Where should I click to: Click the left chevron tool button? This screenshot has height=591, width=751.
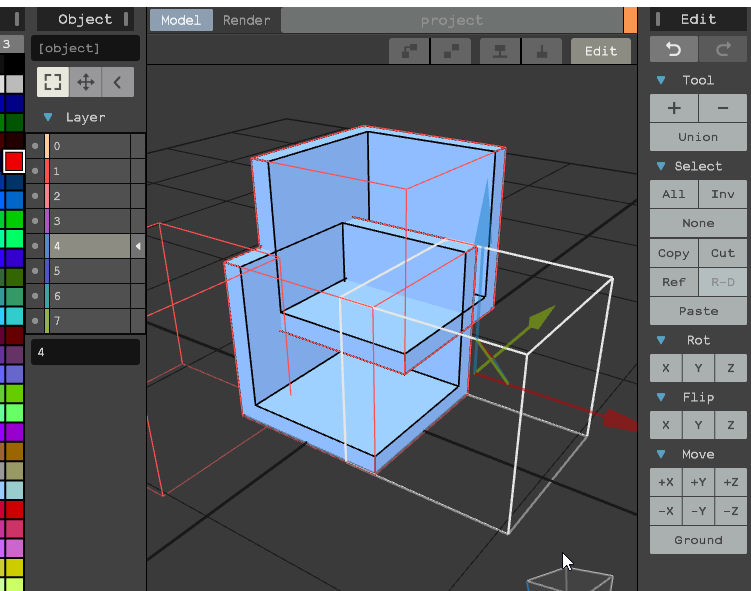tap(117, 82)
